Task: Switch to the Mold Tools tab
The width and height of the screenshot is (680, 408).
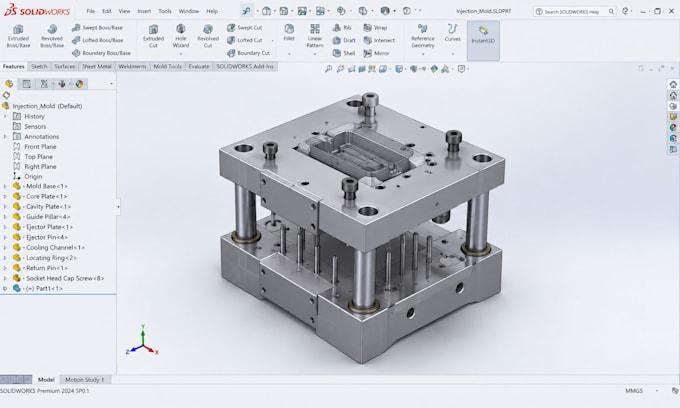Action: [167, 66]
